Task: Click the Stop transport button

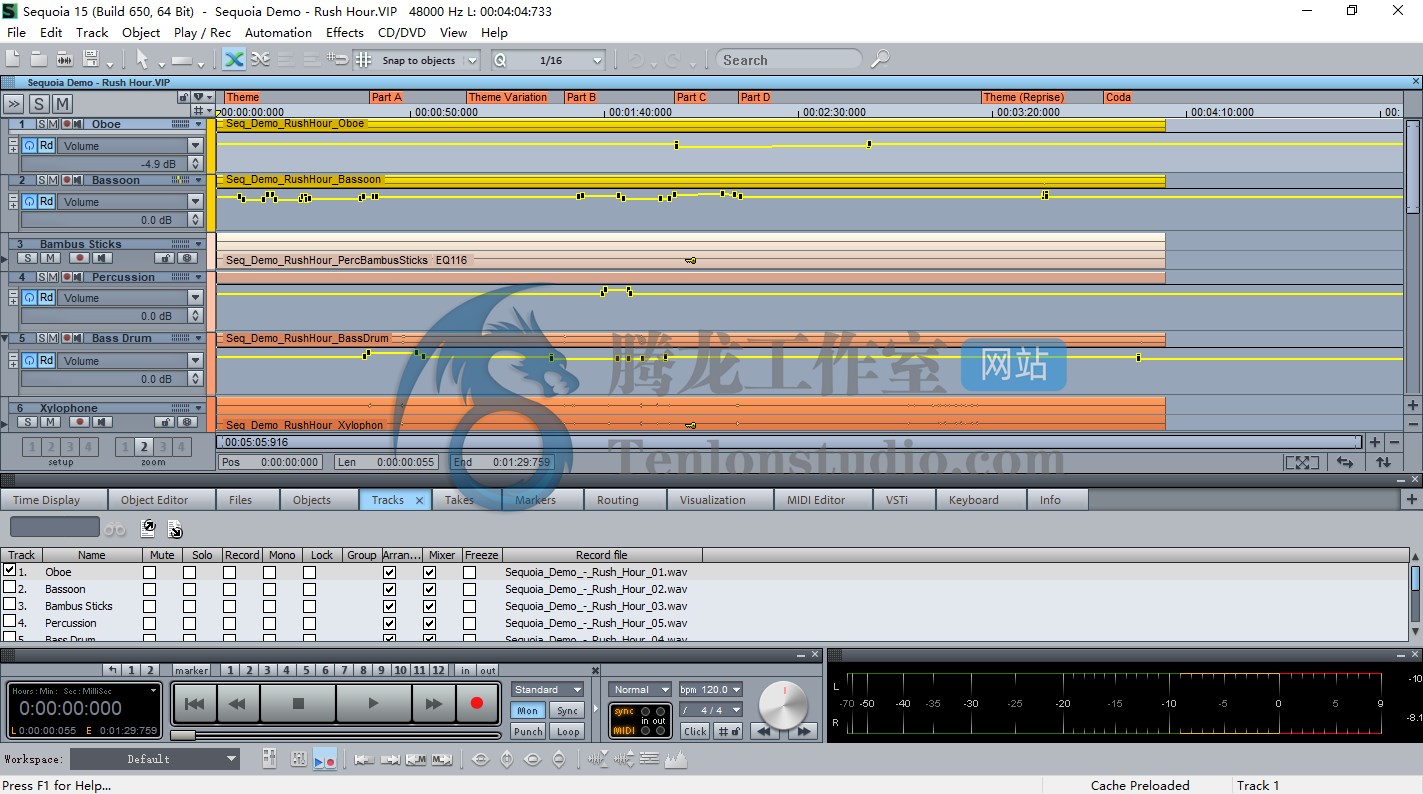Action: (x=298, y=703)
